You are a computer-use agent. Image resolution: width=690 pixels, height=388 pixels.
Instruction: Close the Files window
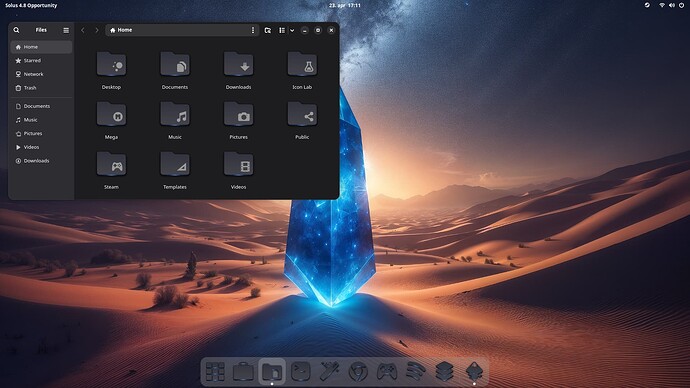[x=331, y=30]
